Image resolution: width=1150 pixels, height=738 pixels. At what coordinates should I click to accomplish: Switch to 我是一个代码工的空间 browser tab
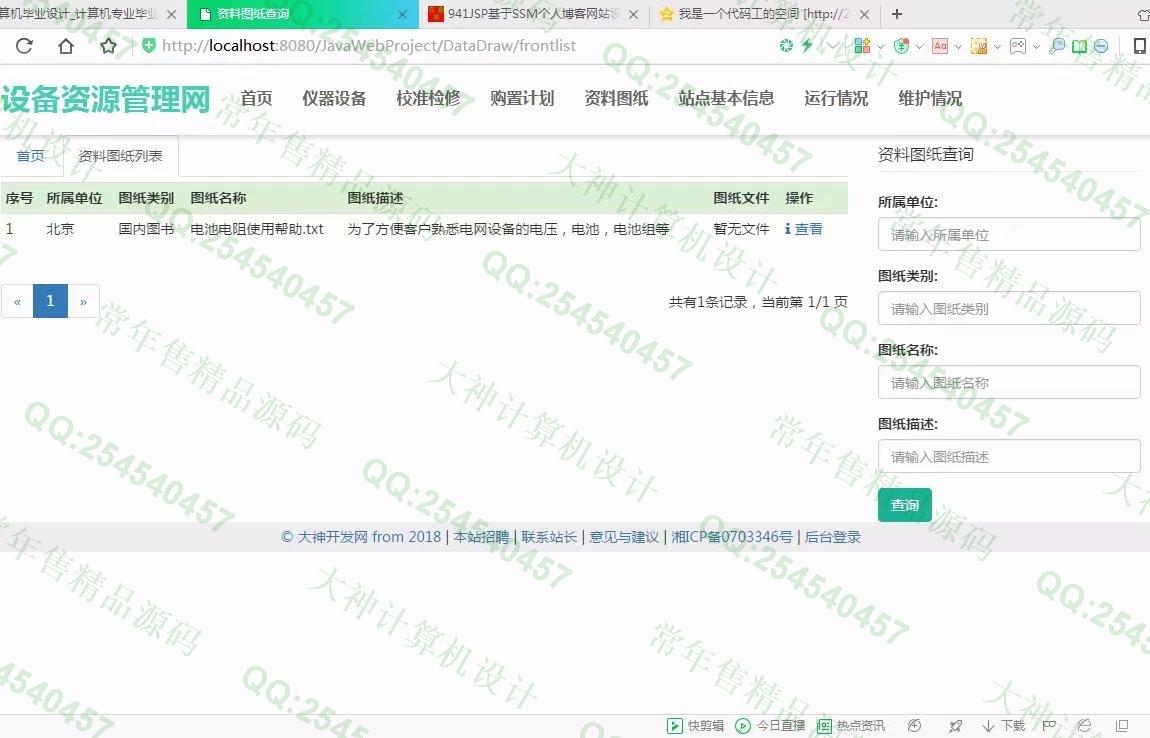[x=763, y=14]
